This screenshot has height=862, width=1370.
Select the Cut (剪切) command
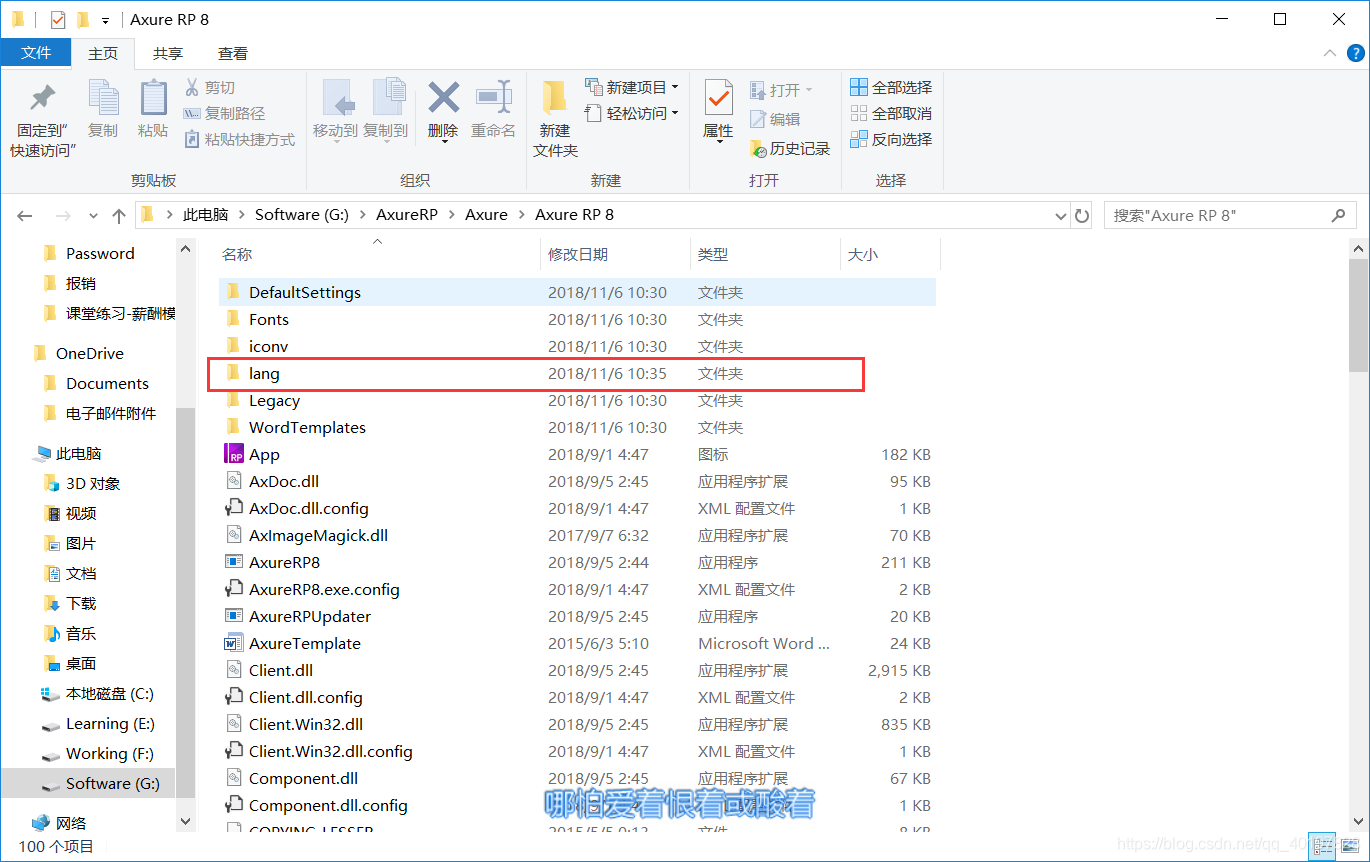coord(210,88)
